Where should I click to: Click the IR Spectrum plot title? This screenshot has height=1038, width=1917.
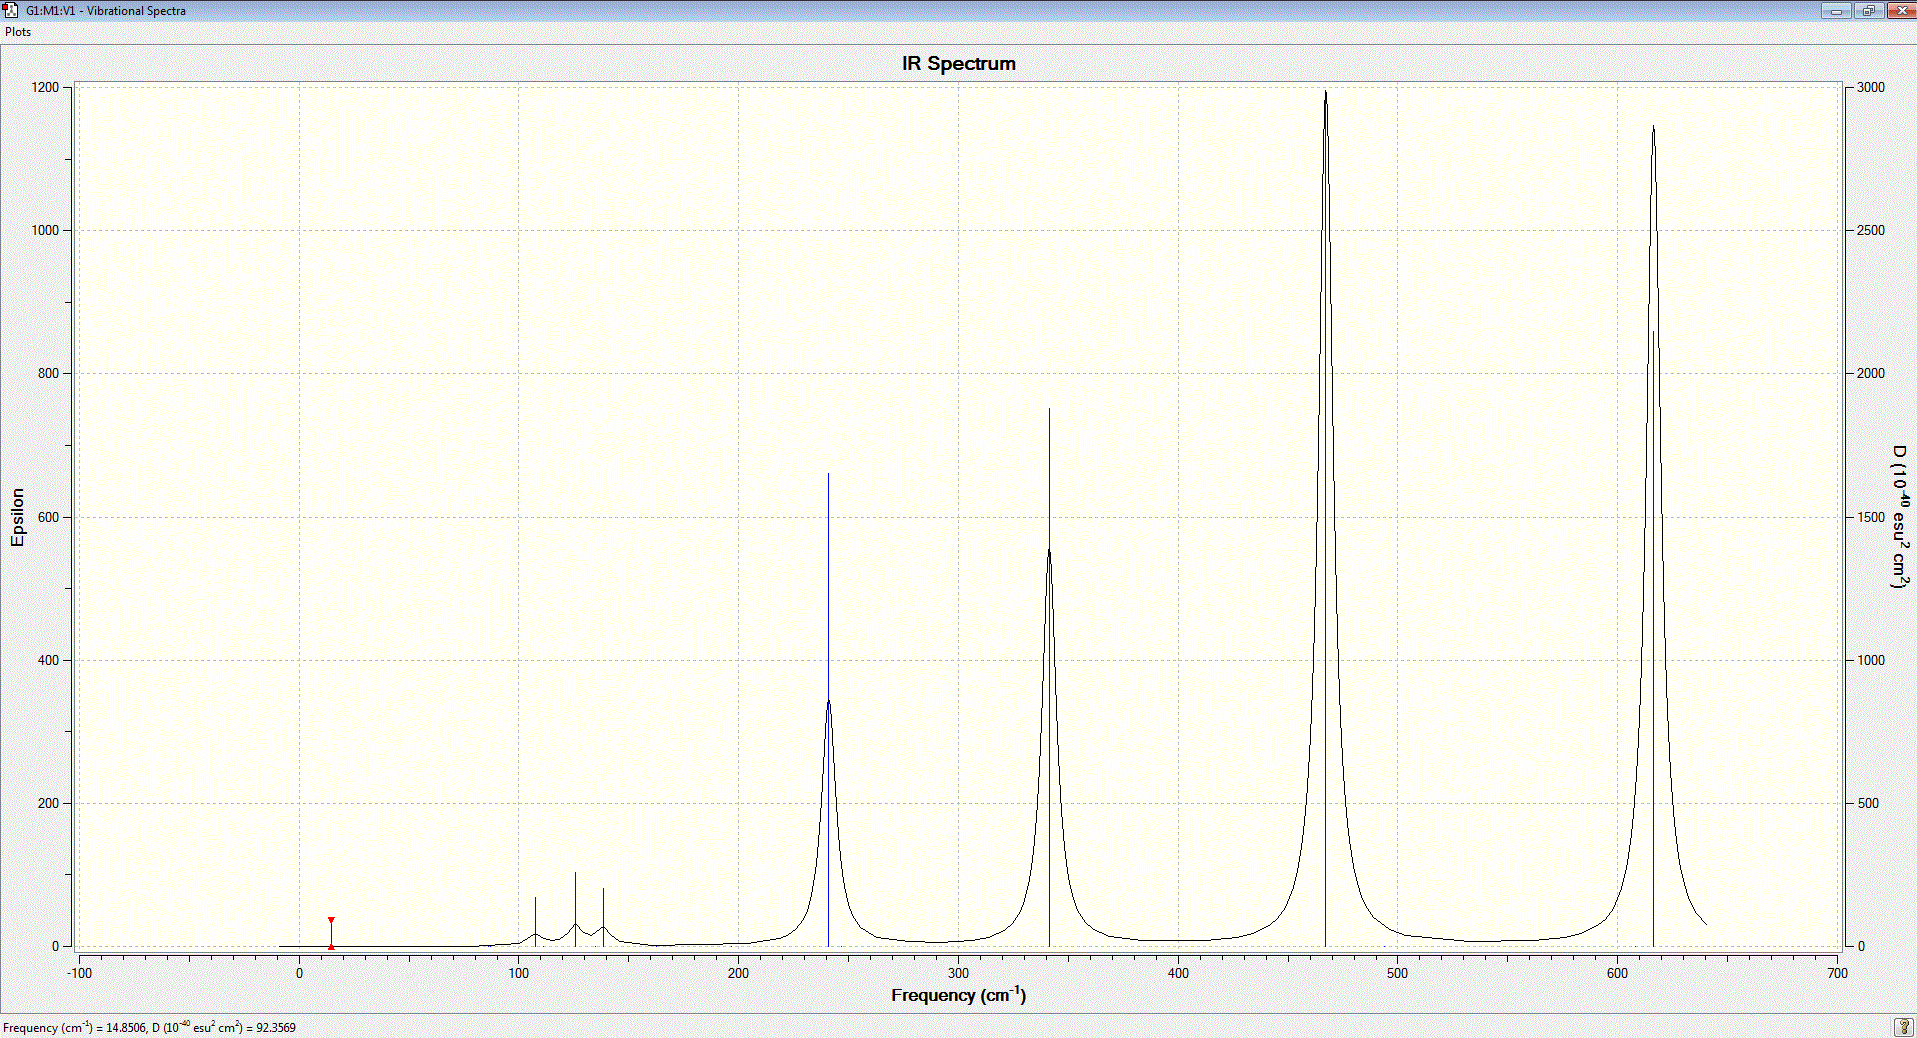(958, 63)
